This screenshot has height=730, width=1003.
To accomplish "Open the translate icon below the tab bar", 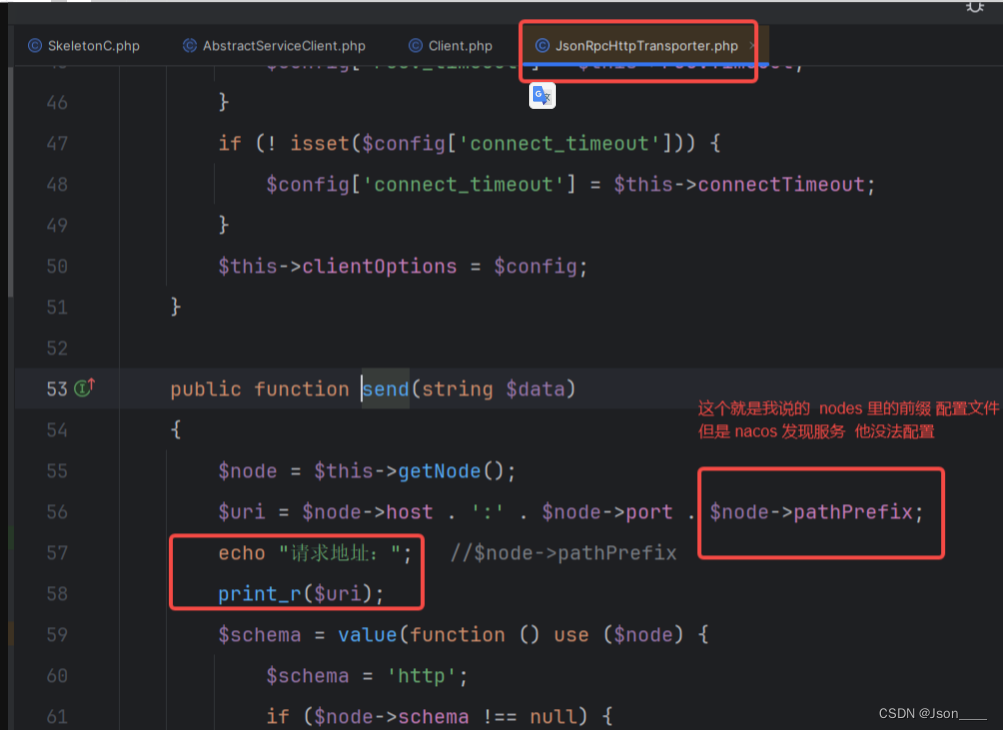I will click(x=541, y=95).
